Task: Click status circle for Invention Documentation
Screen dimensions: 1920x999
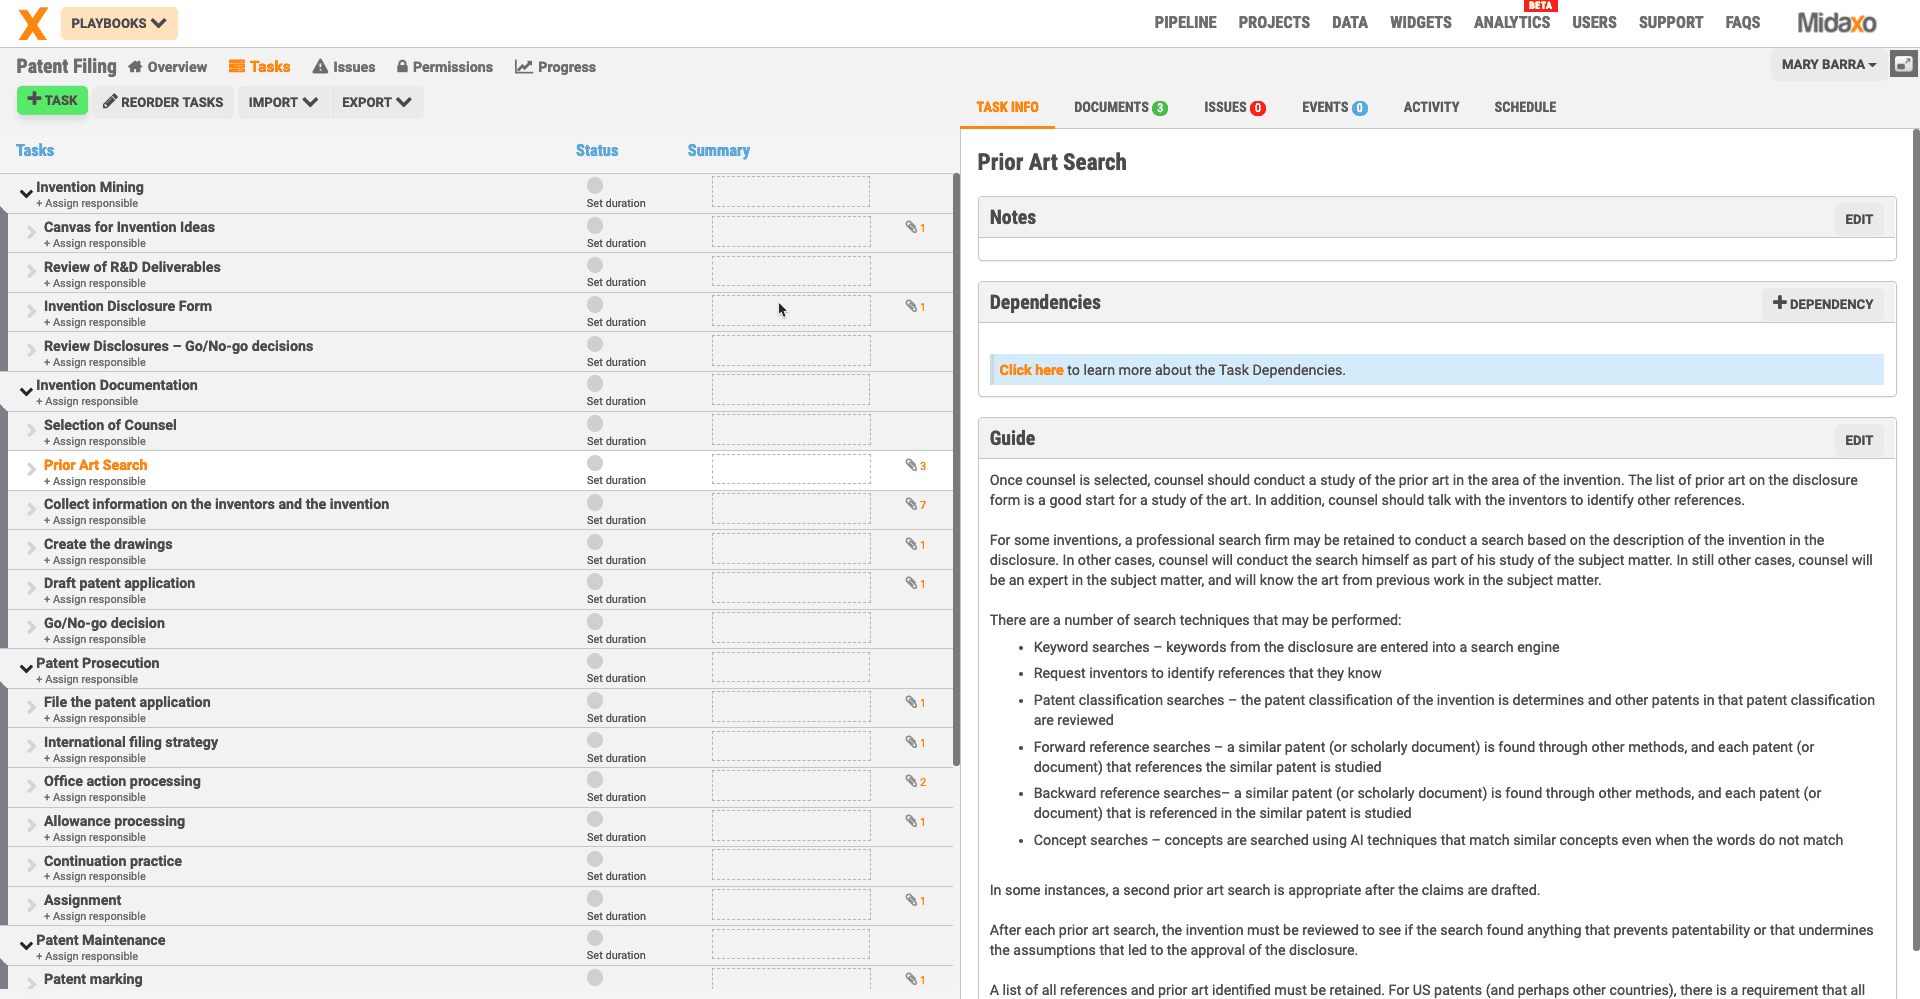Action: 595,383
